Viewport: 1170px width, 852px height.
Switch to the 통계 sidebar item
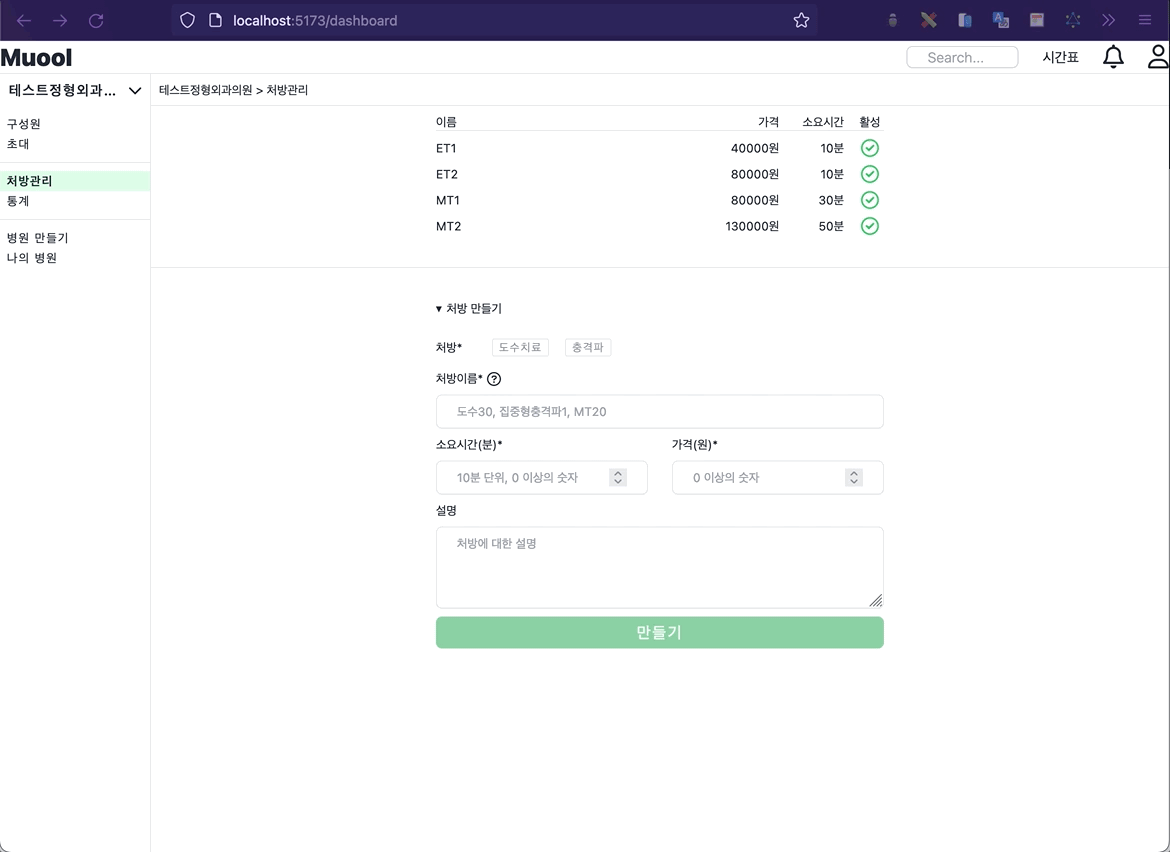[x=18, y=200]
